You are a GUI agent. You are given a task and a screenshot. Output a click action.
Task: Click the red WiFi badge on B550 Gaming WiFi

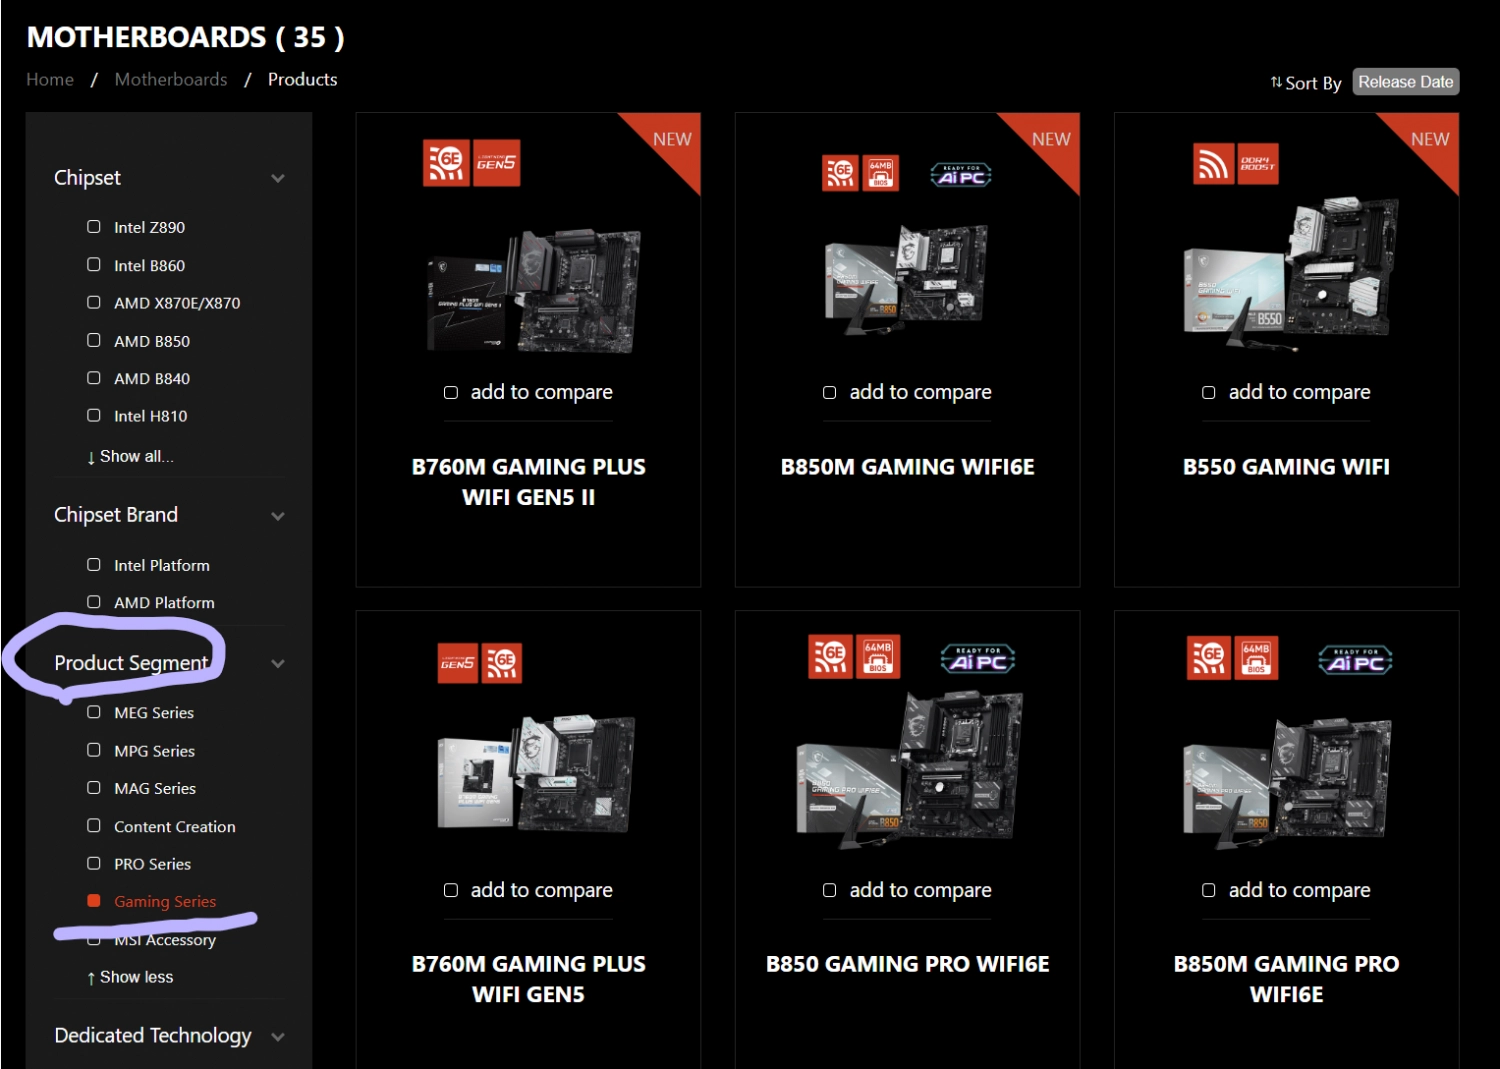[1213, 164]
